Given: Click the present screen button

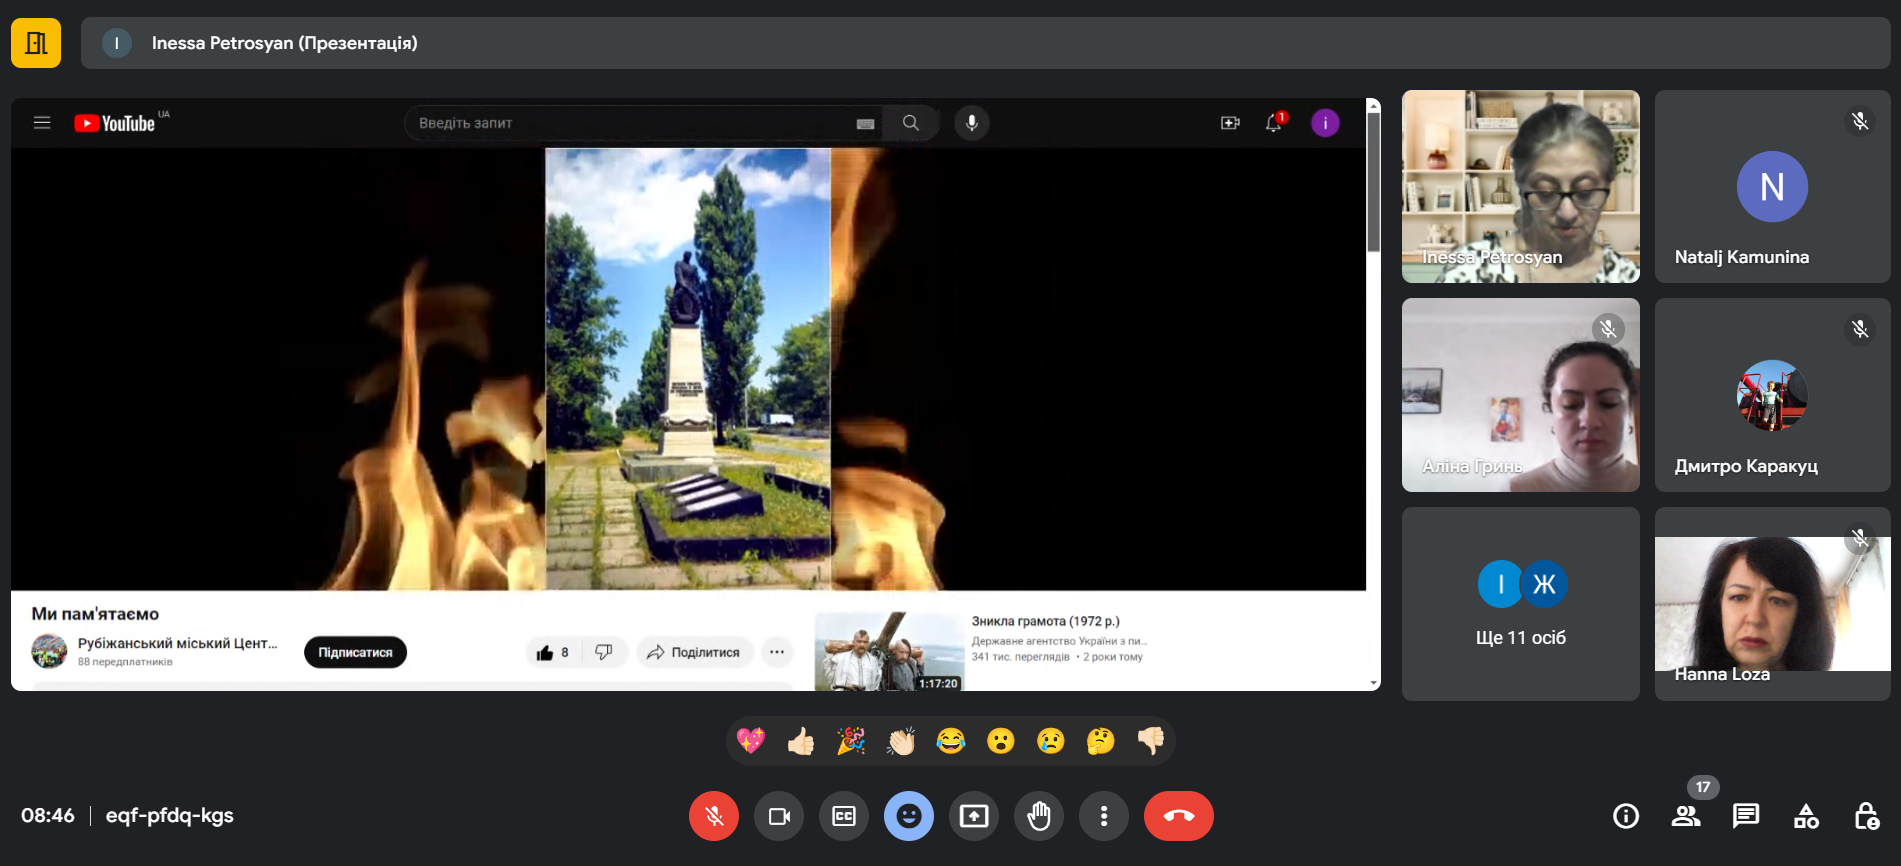Looking at the screenshot, I should (x=974, y=816).
